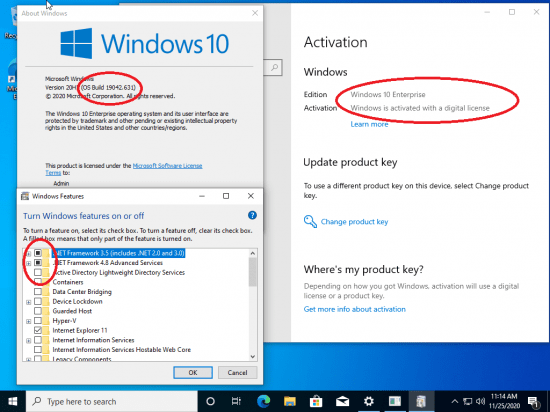Click the Cortana circle icon on taskbar
This screenshot has width=550, height=412.
(x=210, y=401)
